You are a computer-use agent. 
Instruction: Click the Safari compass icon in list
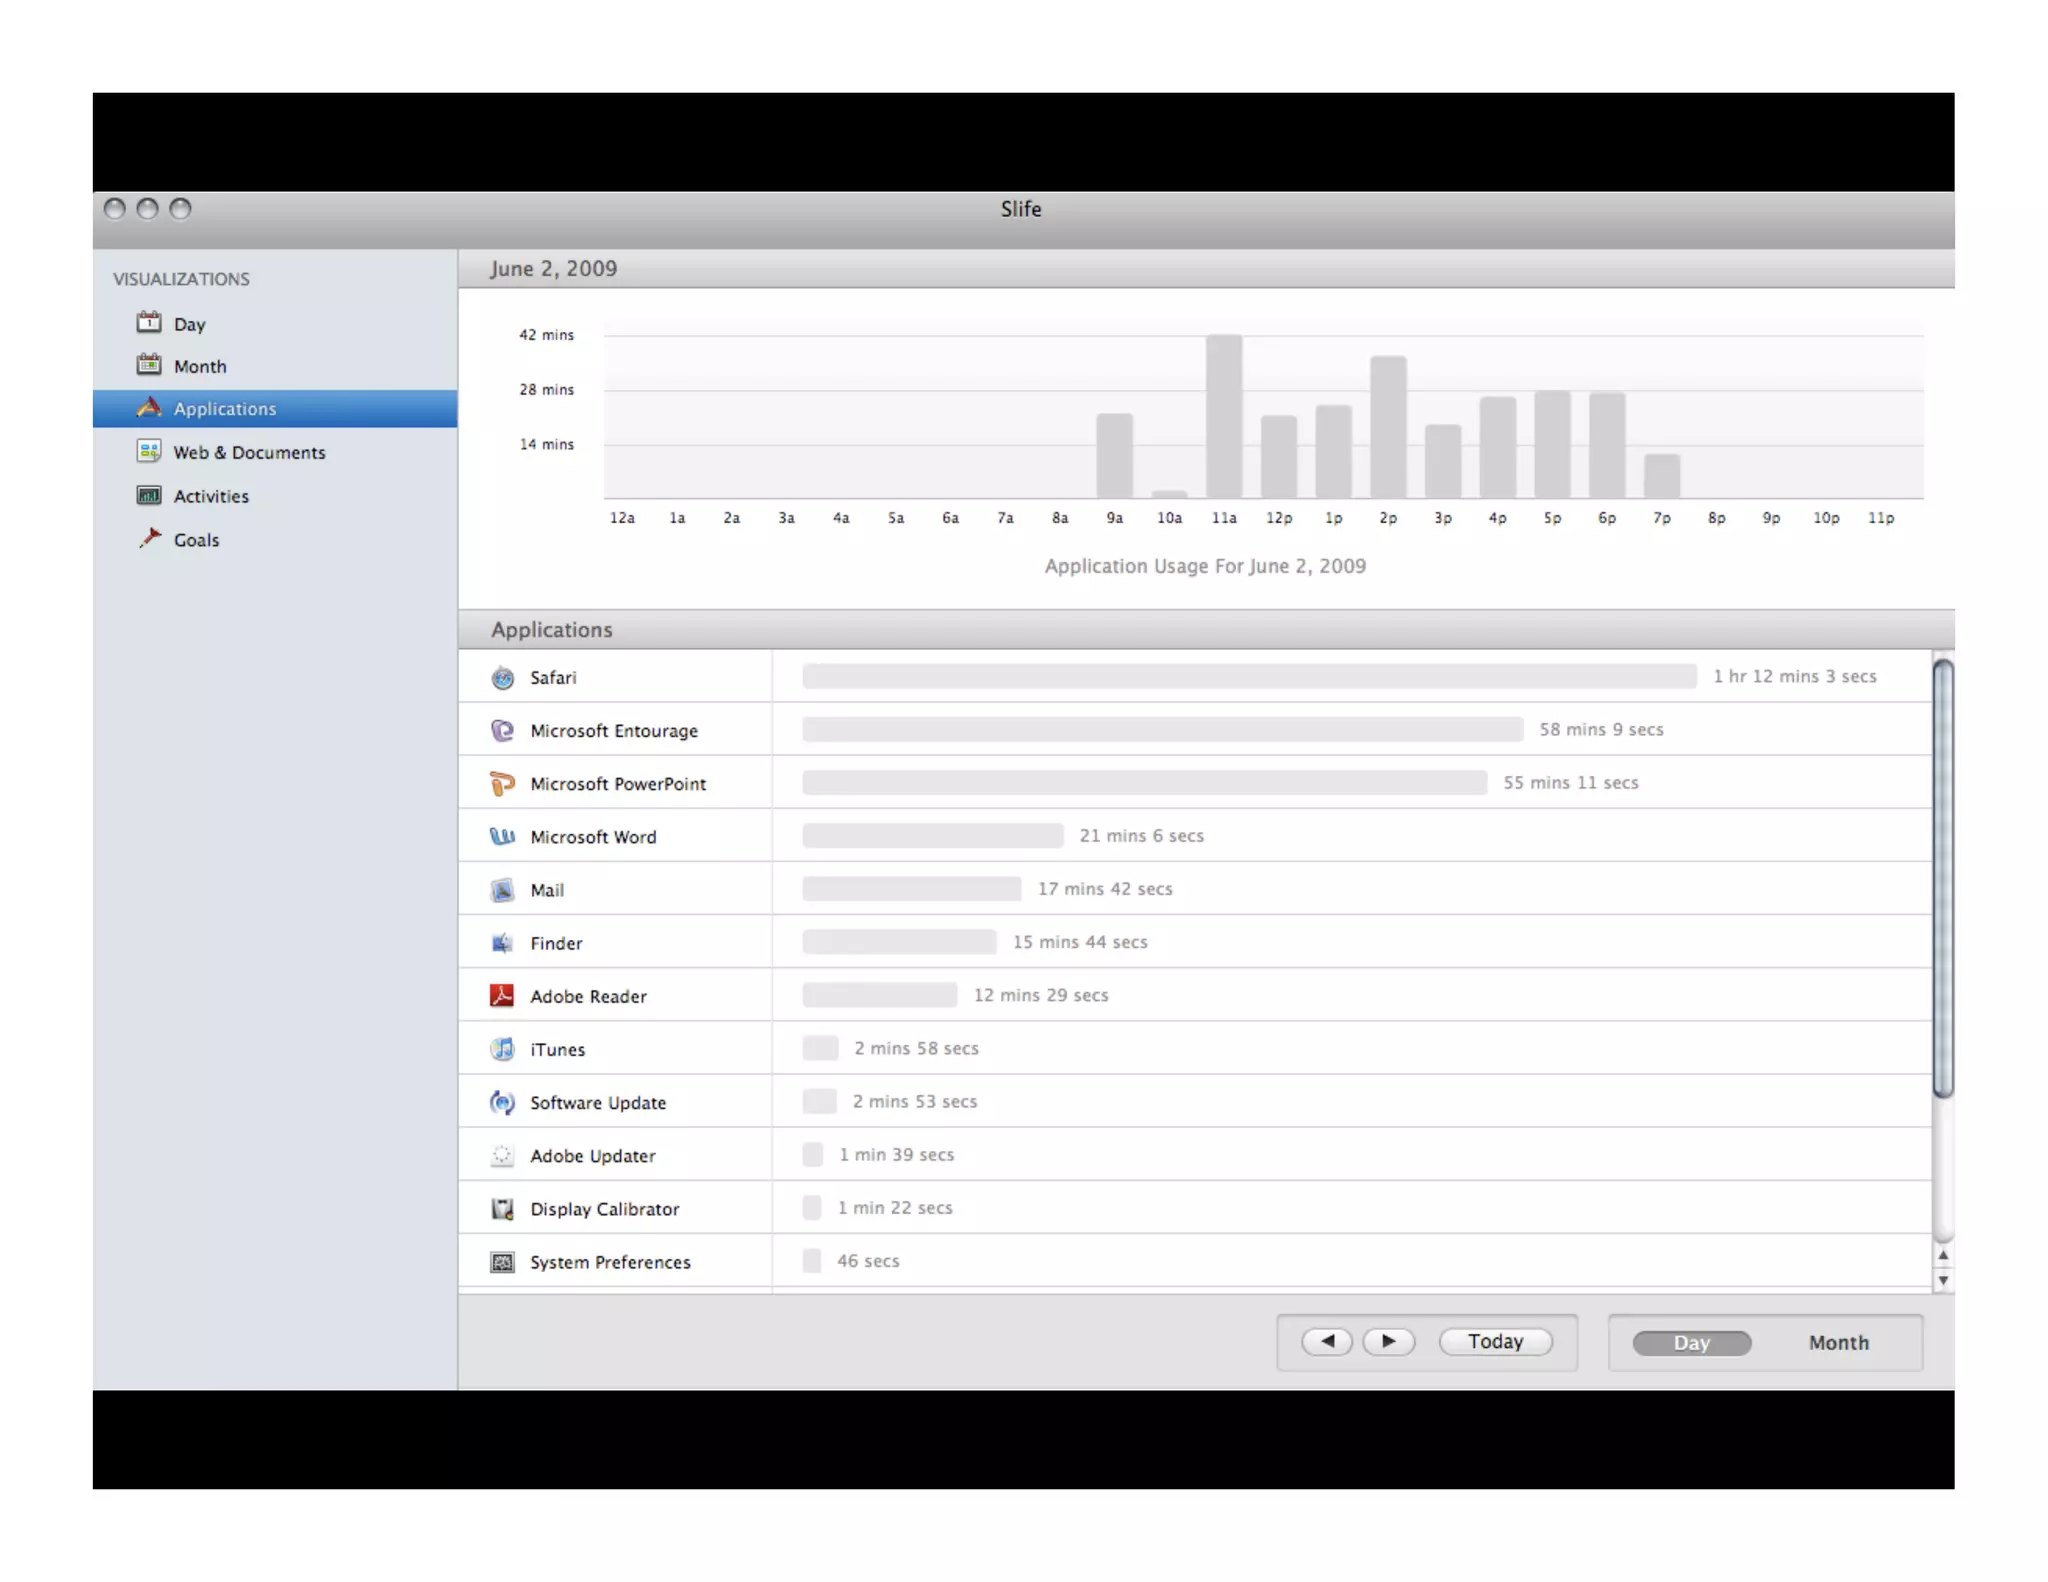[502, 678]
